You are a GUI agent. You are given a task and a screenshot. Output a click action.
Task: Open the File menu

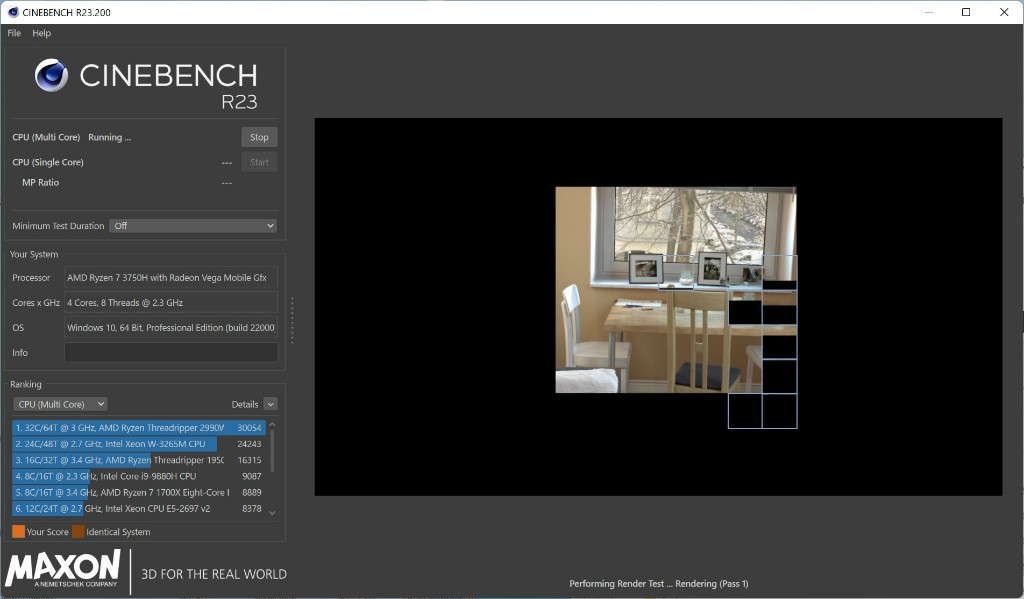(14, 33)
